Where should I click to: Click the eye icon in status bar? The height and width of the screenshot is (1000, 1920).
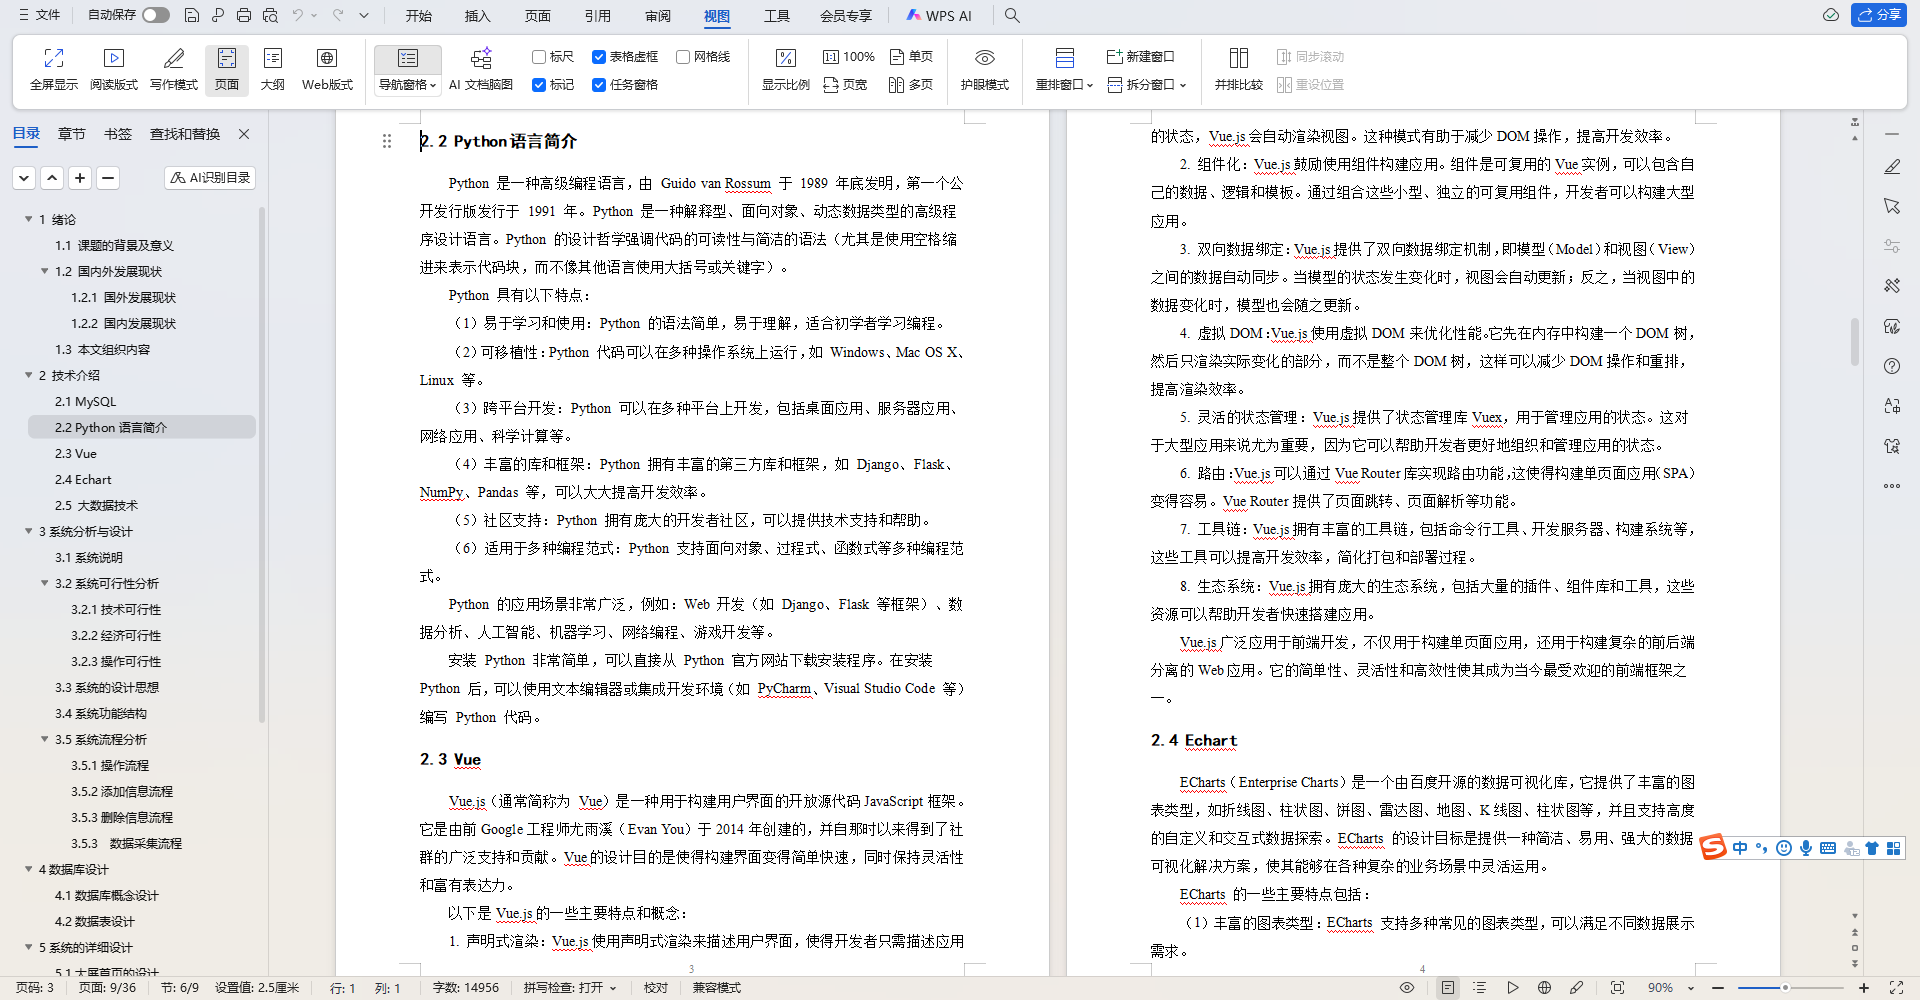1407,988
